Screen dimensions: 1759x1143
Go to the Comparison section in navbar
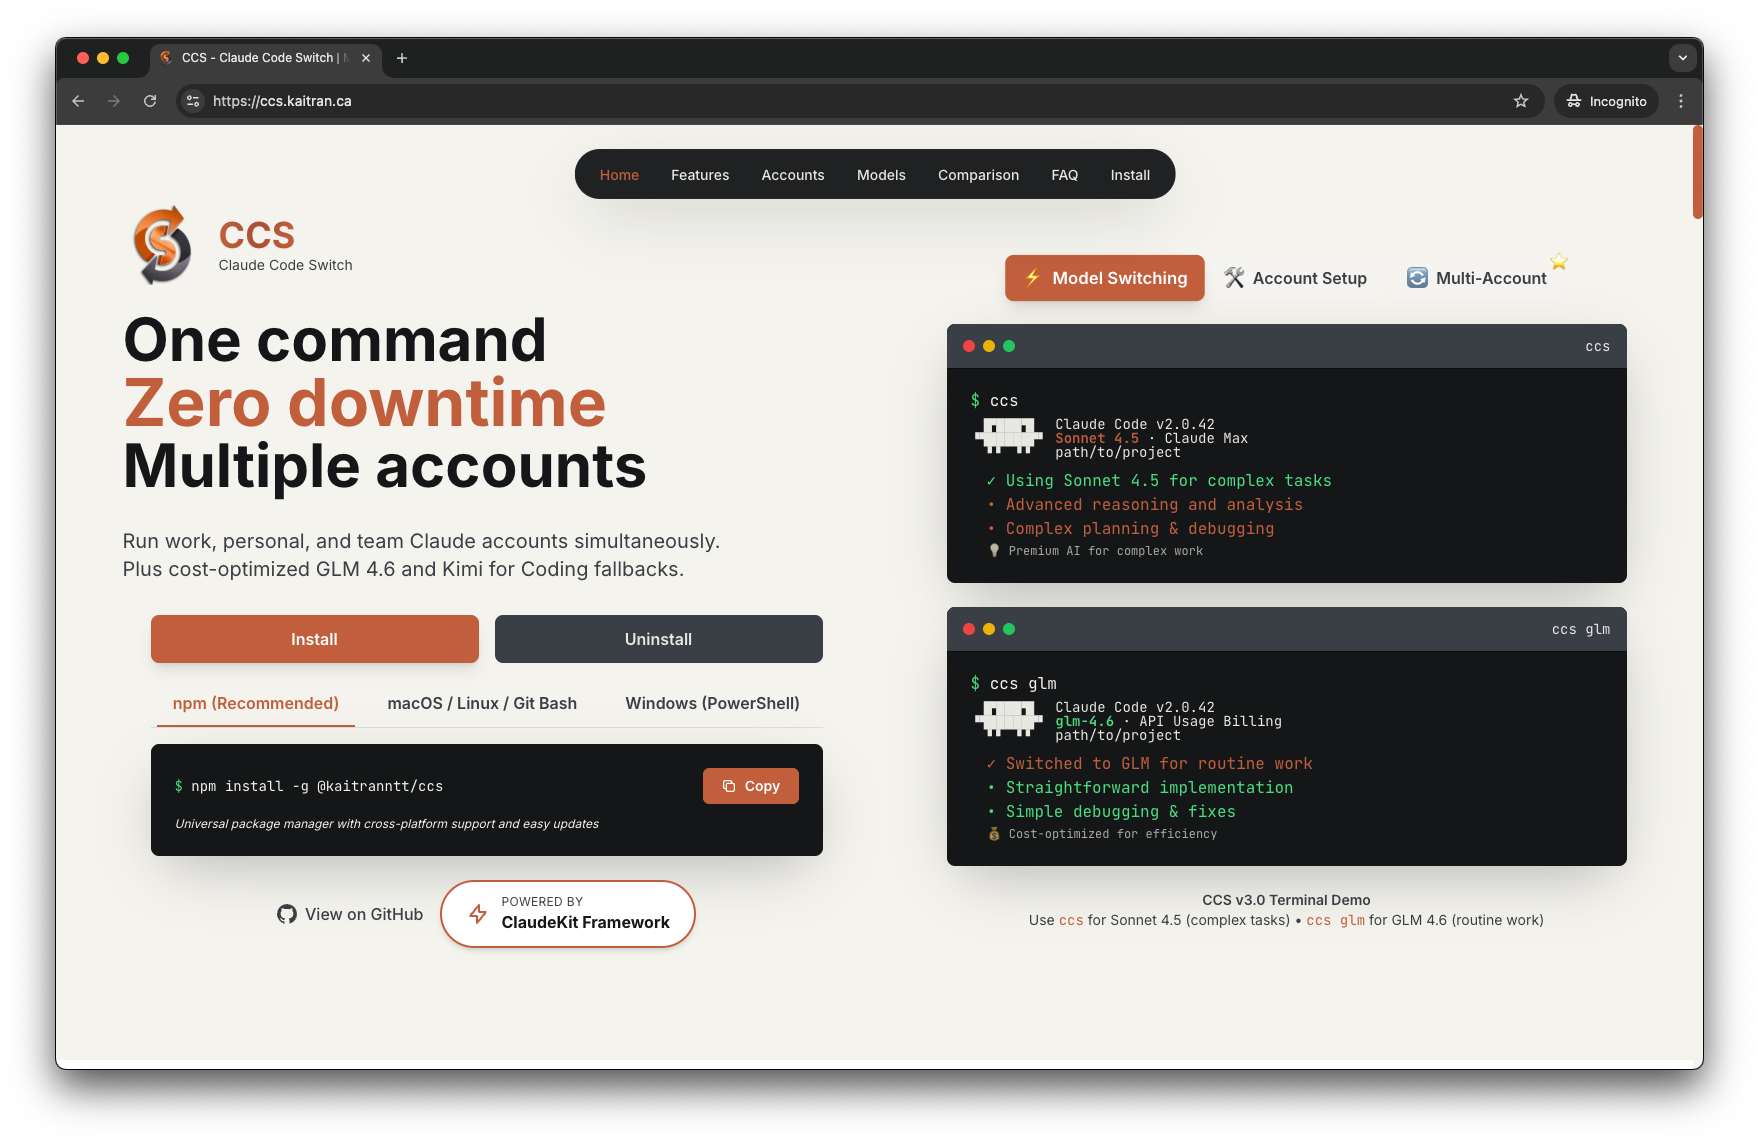(x=978, y=175)
